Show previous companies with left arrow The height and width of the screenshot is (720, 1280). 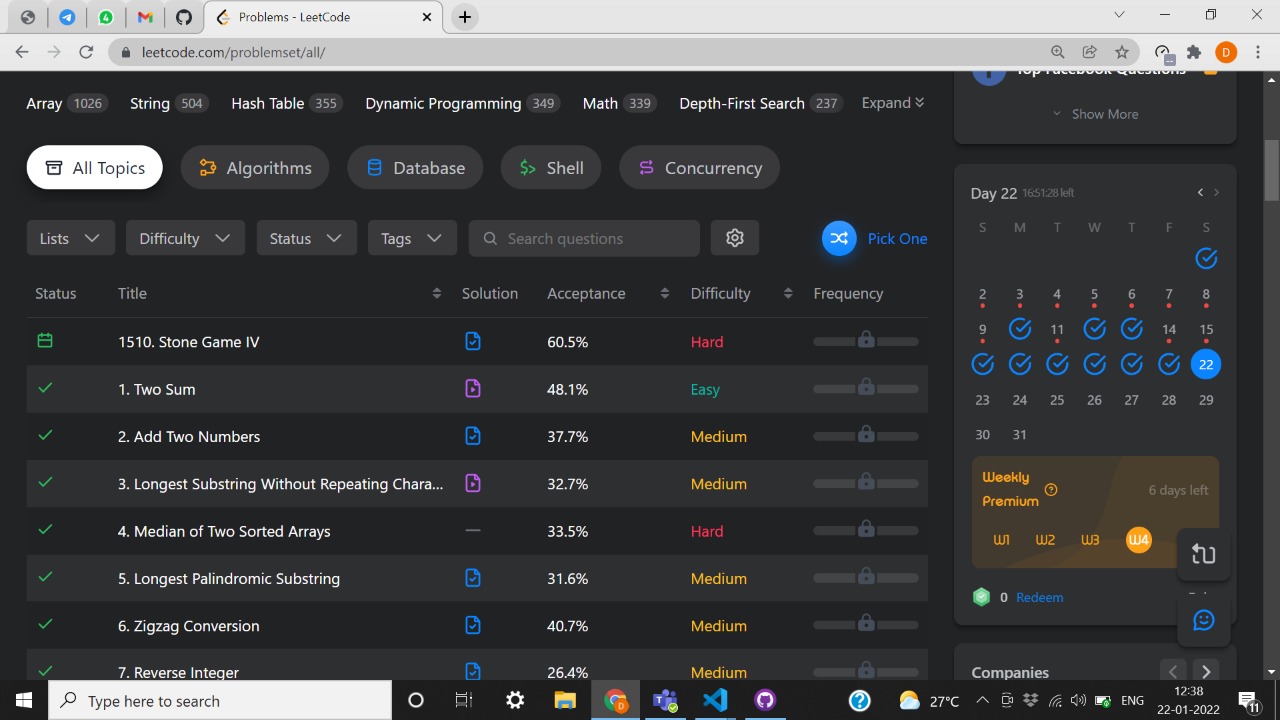coord(1173,672)
